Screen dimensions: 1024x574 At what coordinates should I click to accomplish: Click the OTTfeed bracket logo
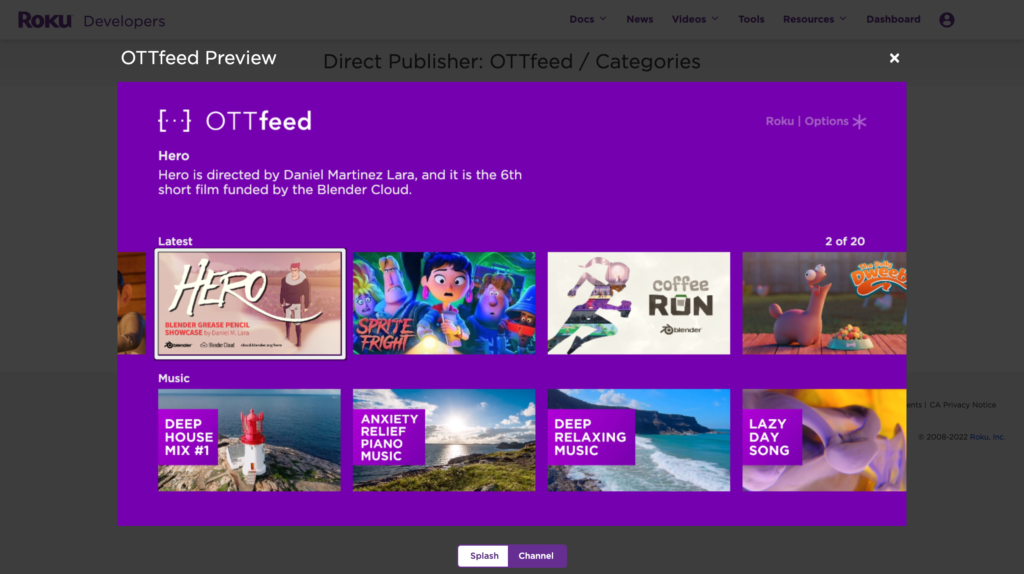coord(174,121)
